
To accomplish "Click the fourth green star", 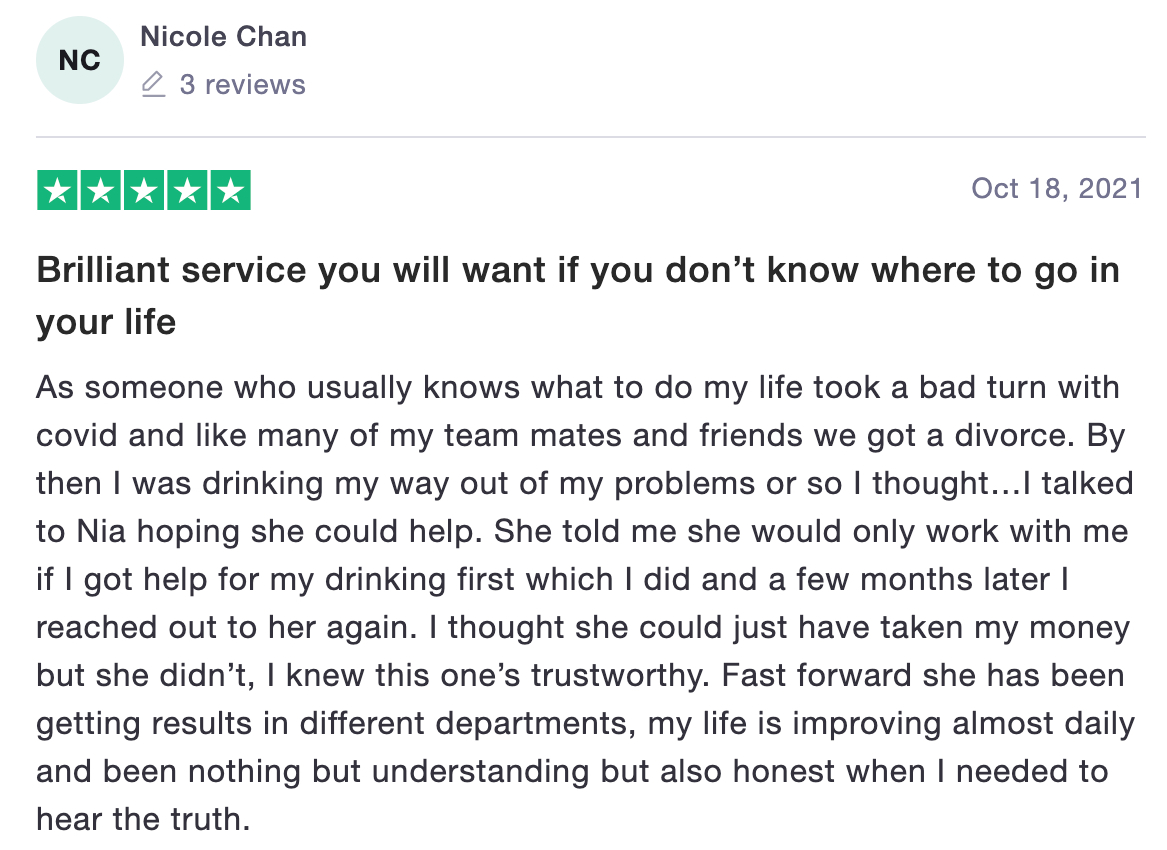I will pos(187,191).
